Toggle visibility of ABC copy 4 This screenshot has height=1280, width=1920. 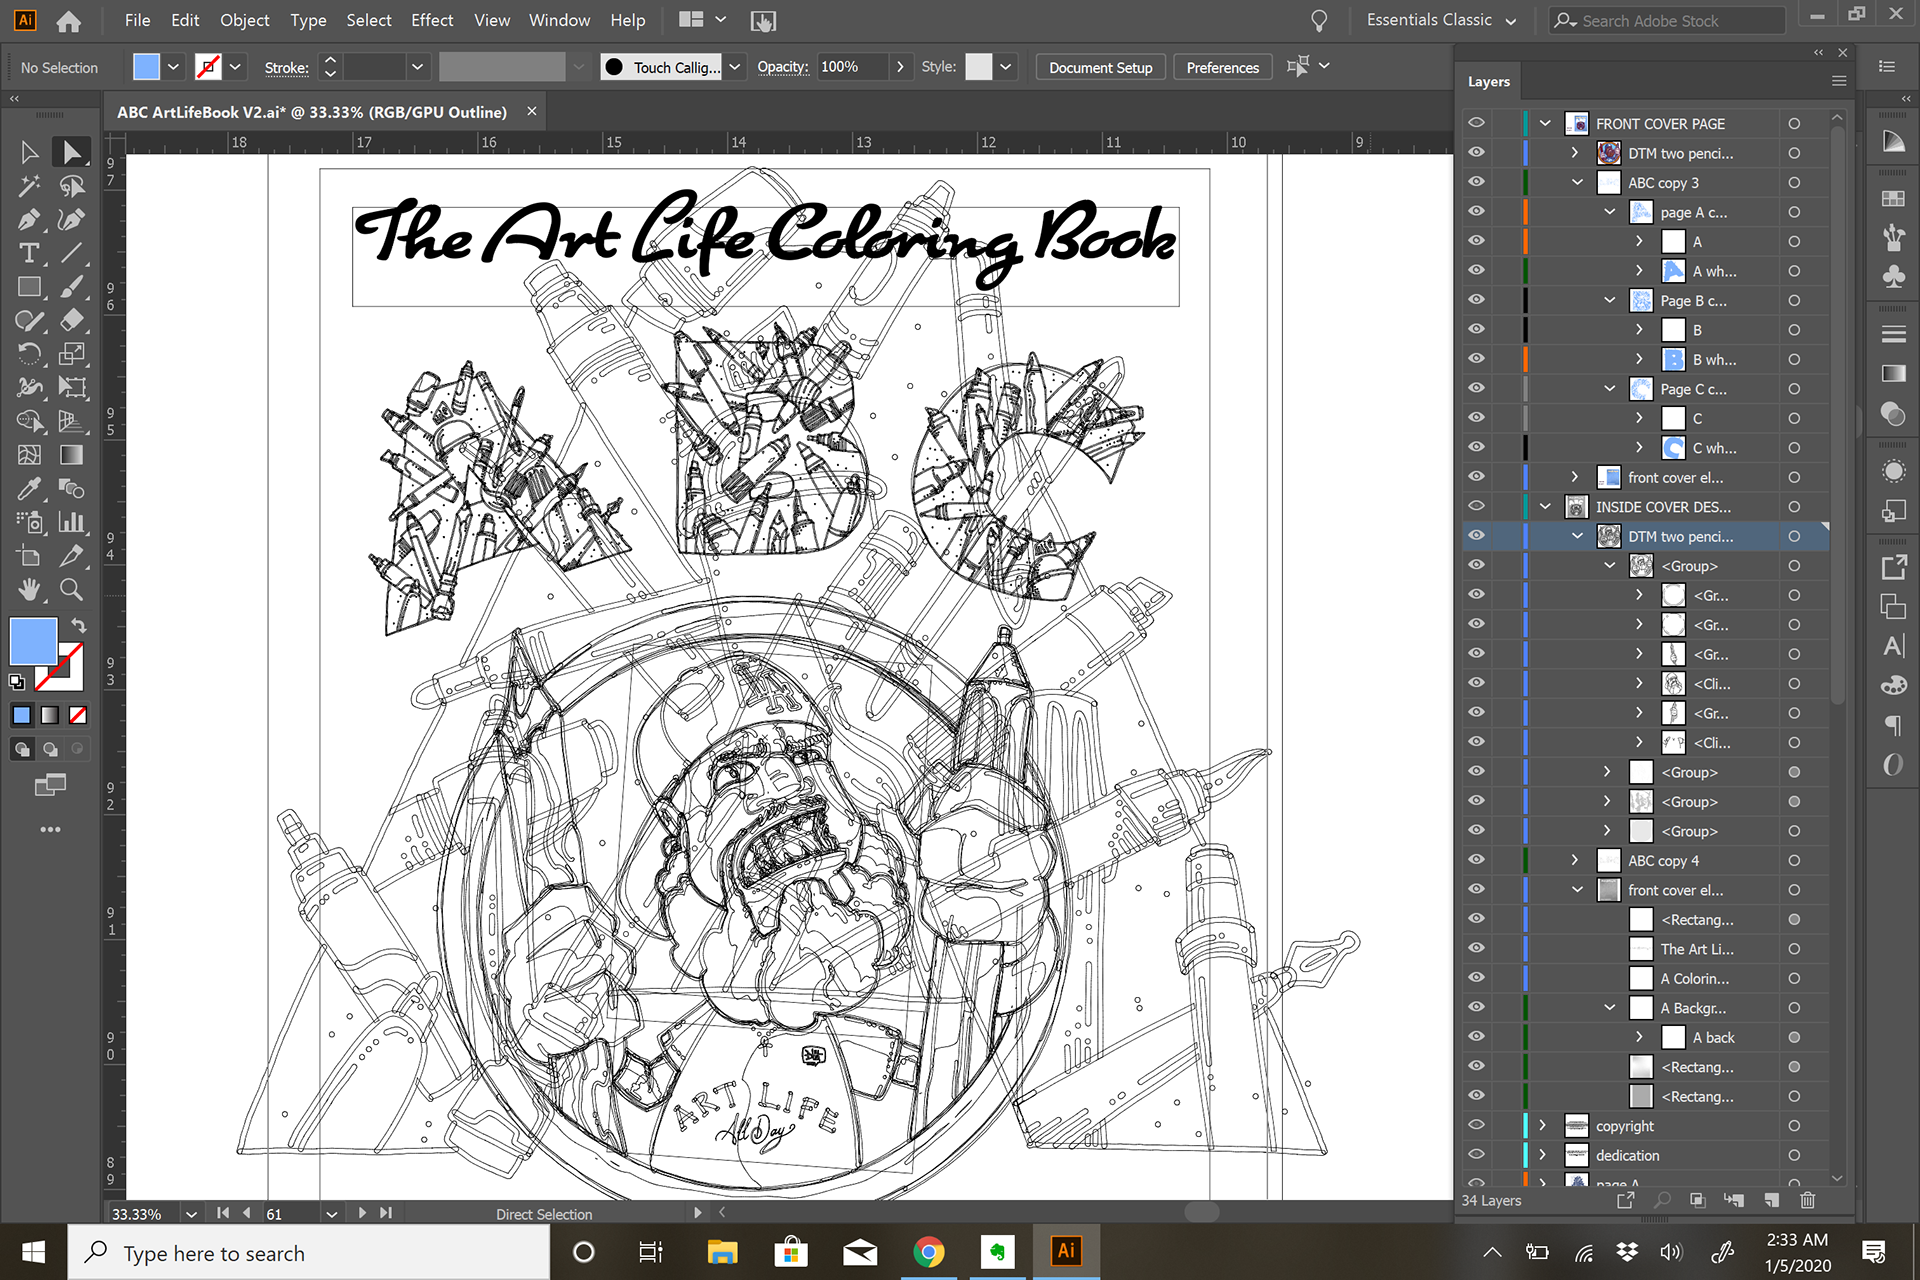tap(1477, 860)
